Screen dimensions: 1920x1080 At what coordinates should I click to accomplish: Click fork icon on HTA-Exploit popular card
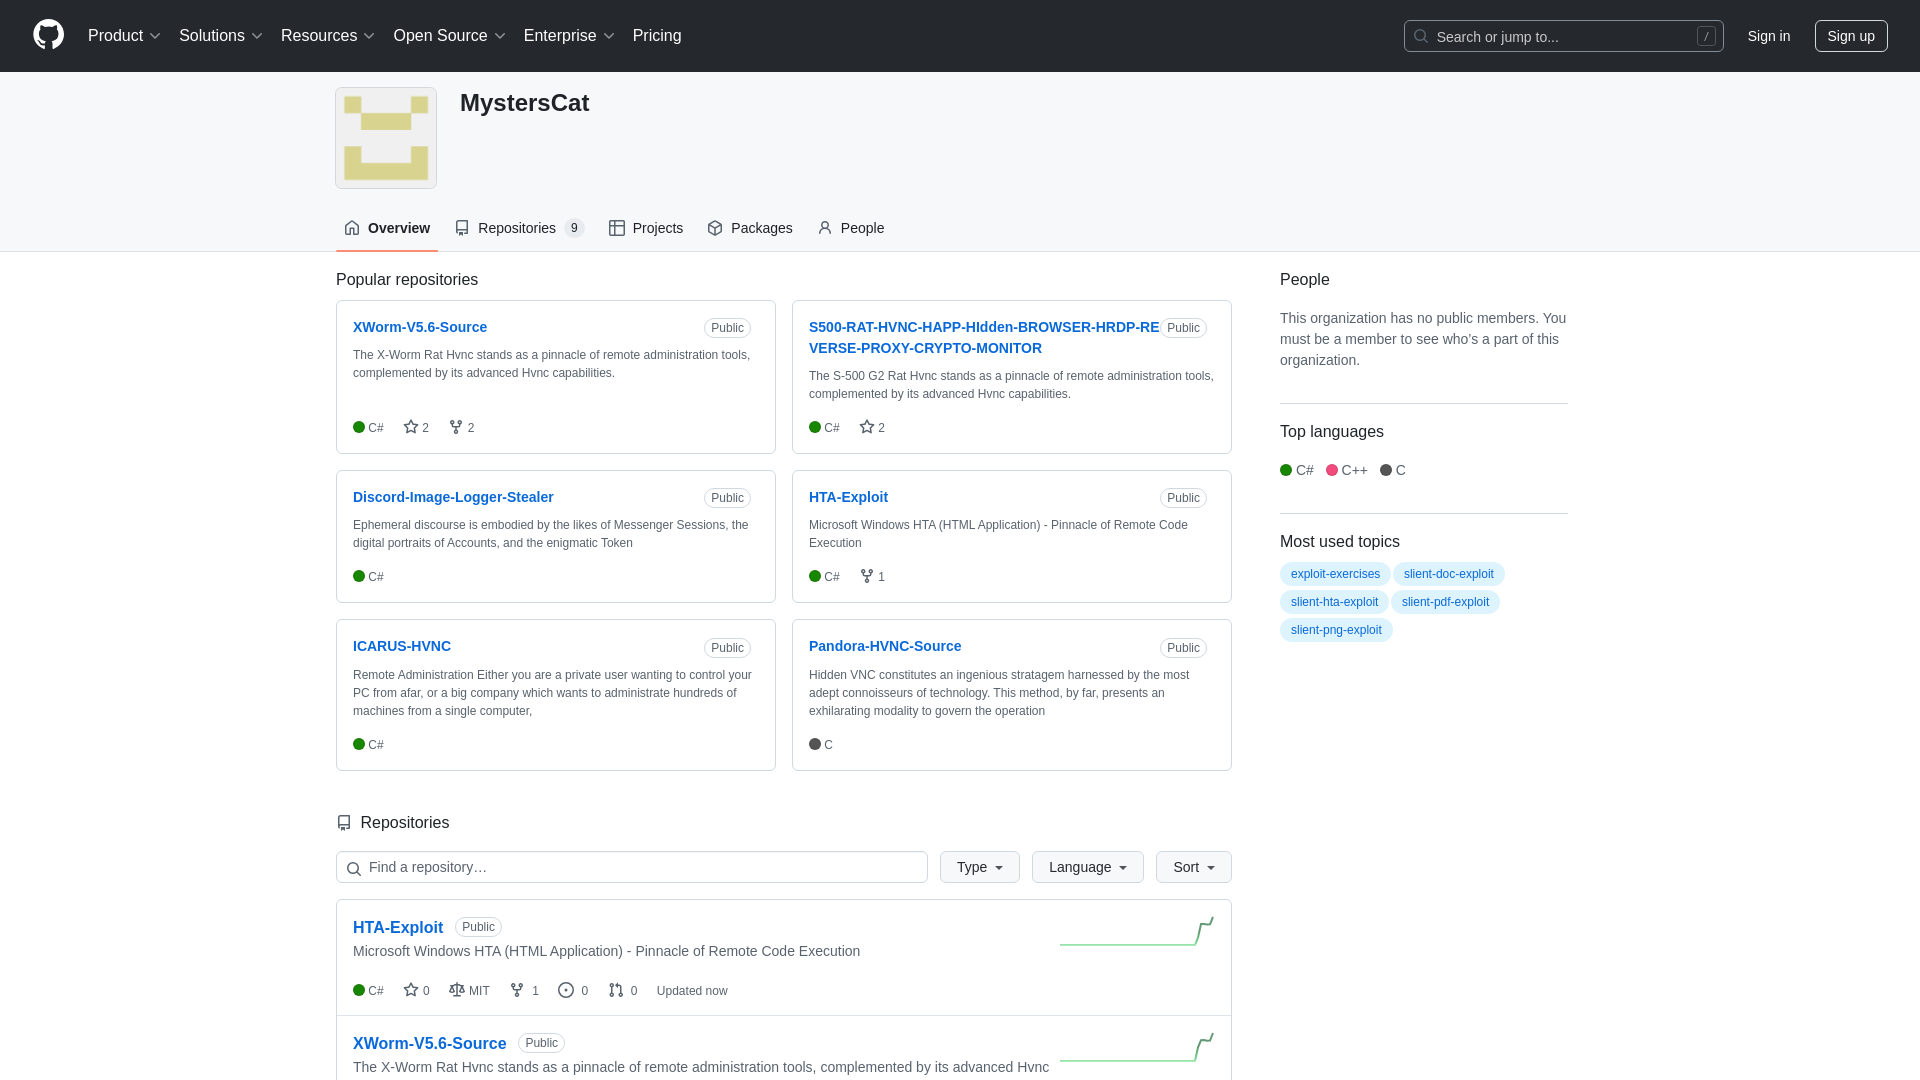(867, 576)
